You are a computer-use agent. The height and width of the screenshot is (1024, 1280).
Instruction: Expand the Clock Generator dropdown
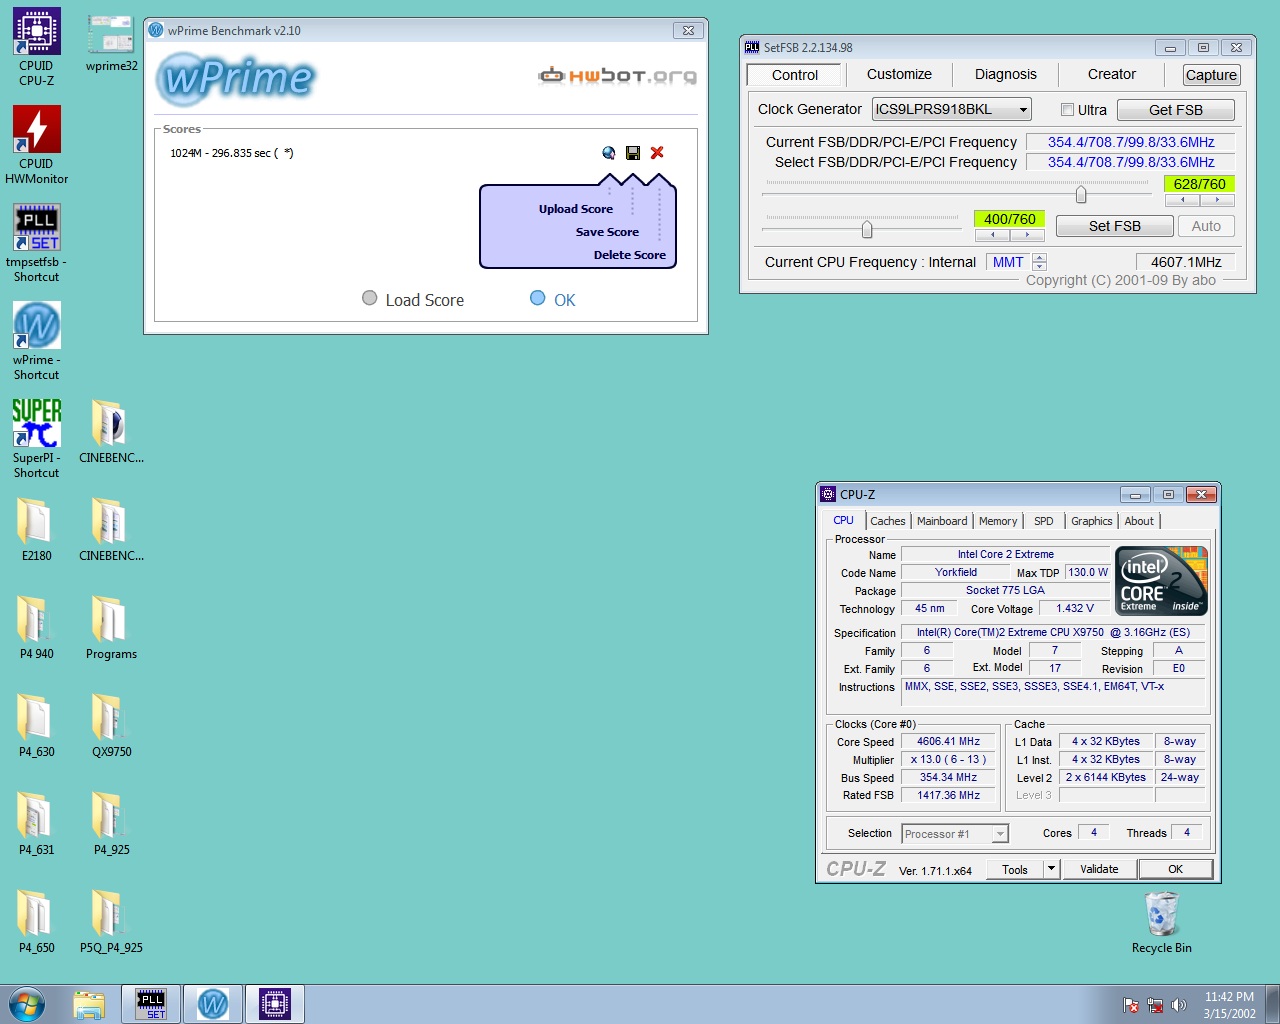(1023, 110)
